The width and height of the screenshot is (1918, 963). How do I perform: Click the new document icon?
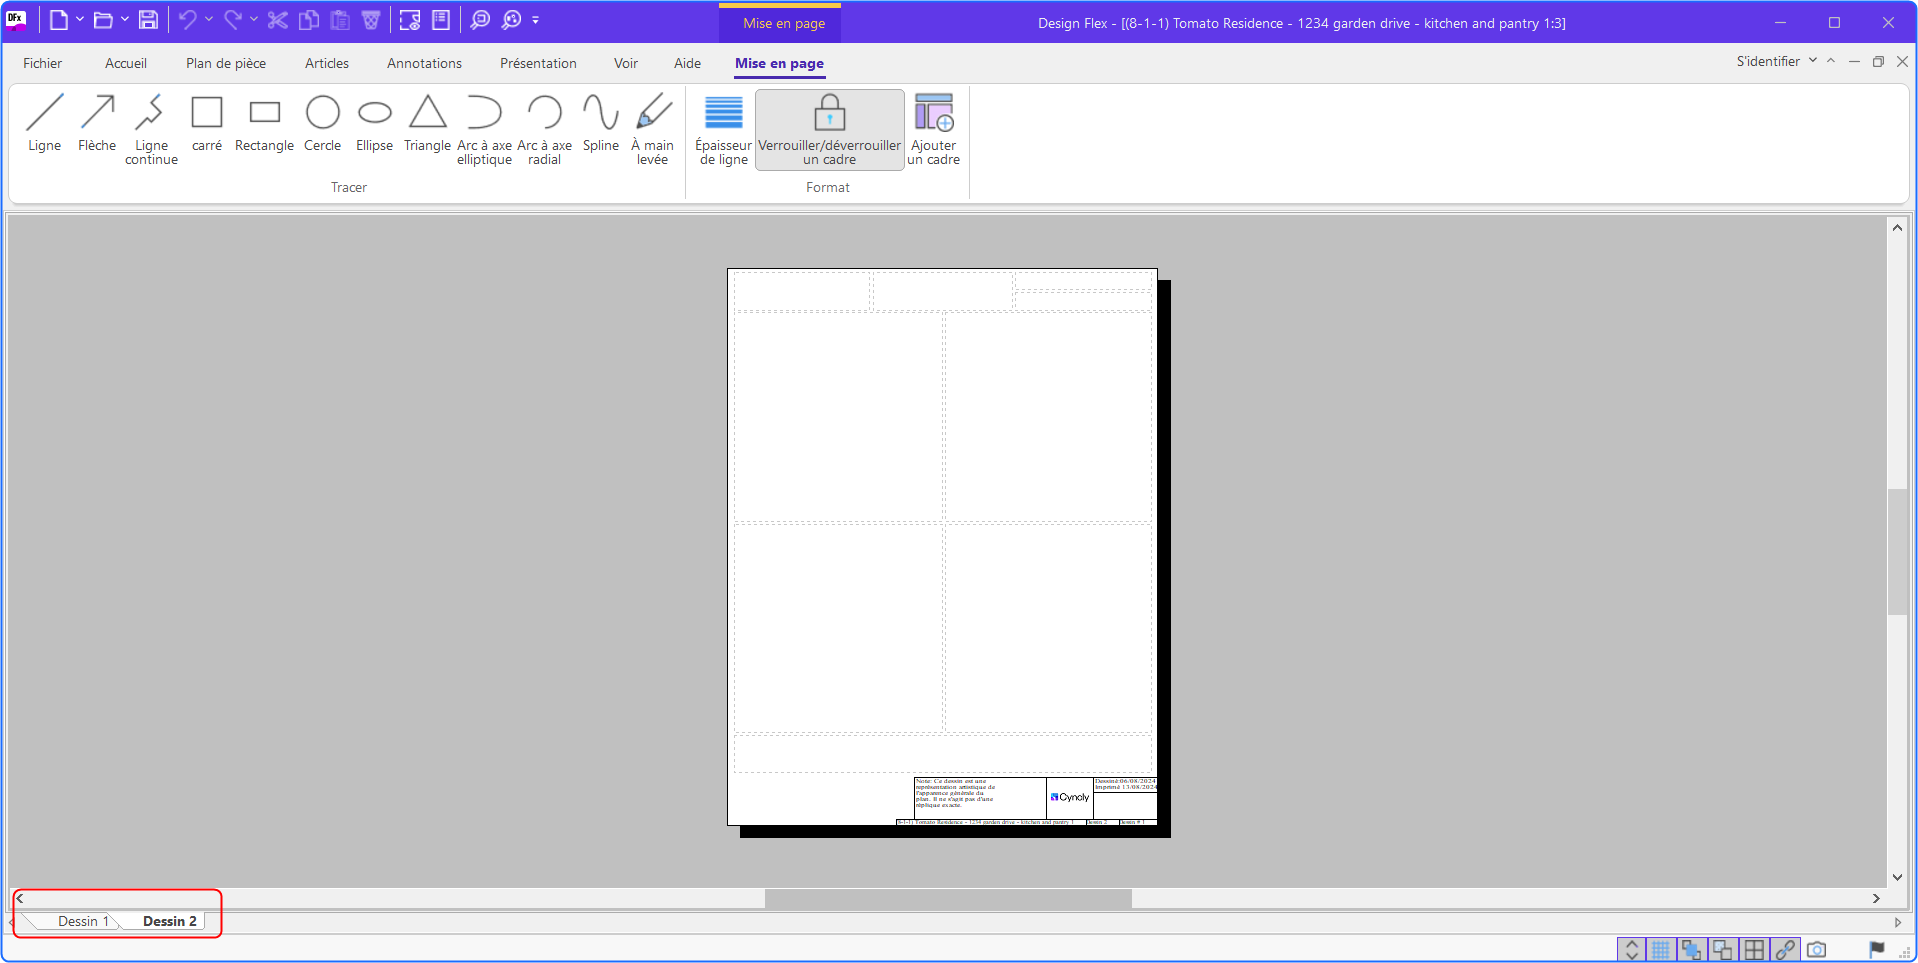pos(59,20)
